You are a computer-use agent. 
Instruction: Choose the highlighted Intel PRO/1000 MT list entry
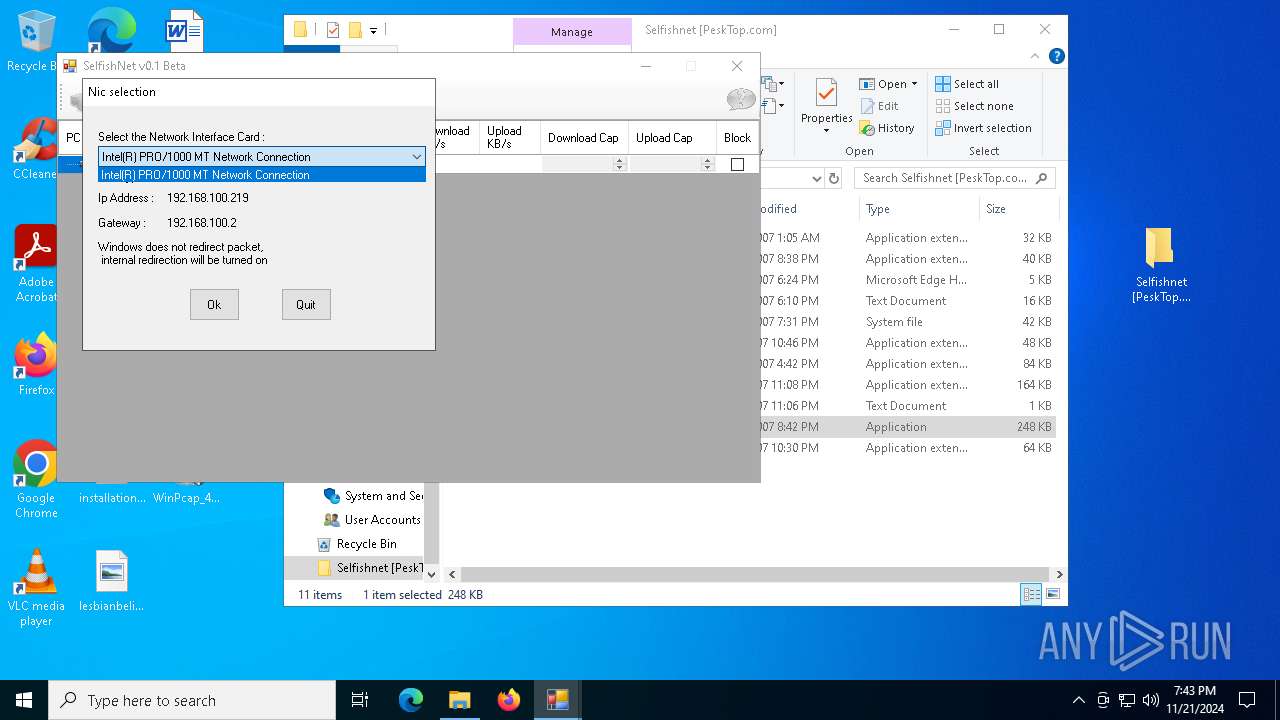click(262, 174)
